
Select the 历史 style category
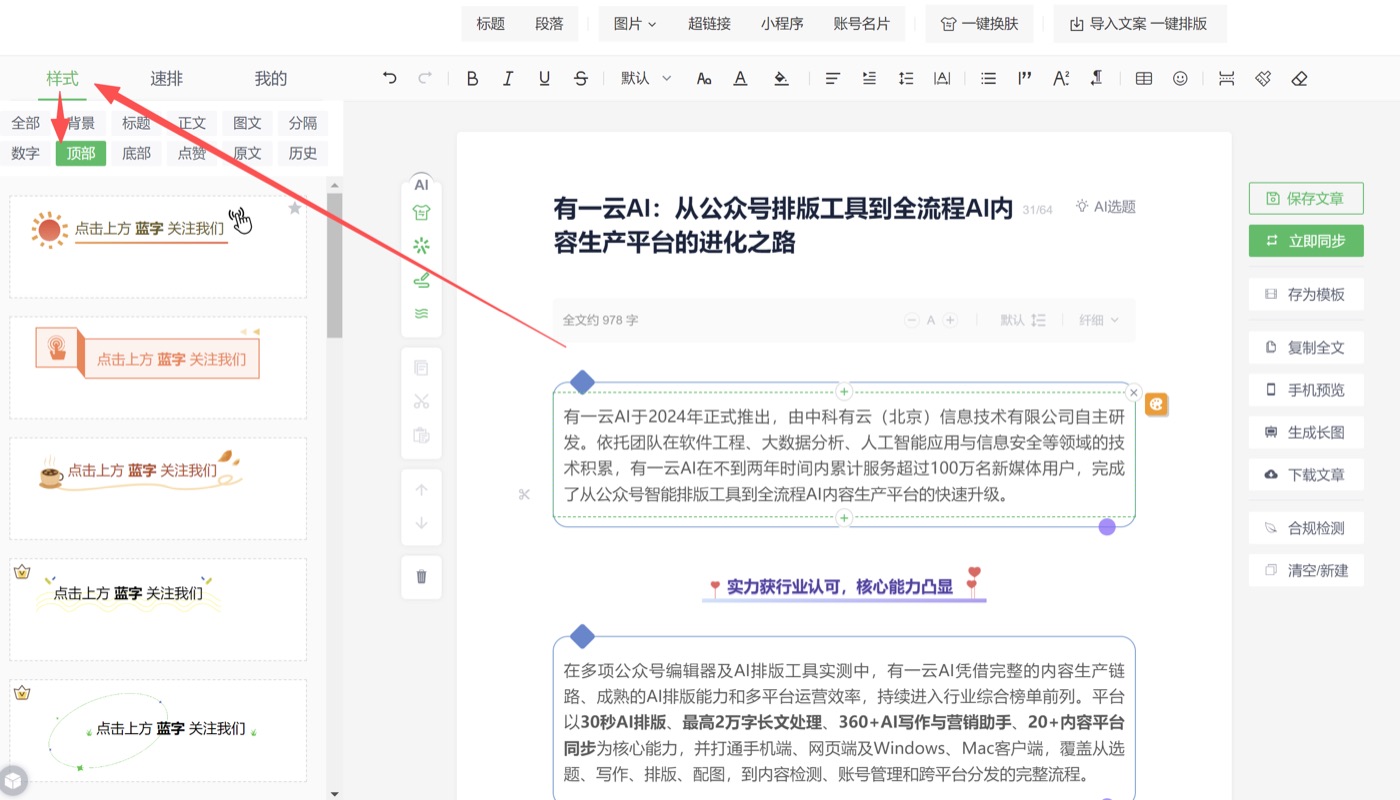point(303,153)
